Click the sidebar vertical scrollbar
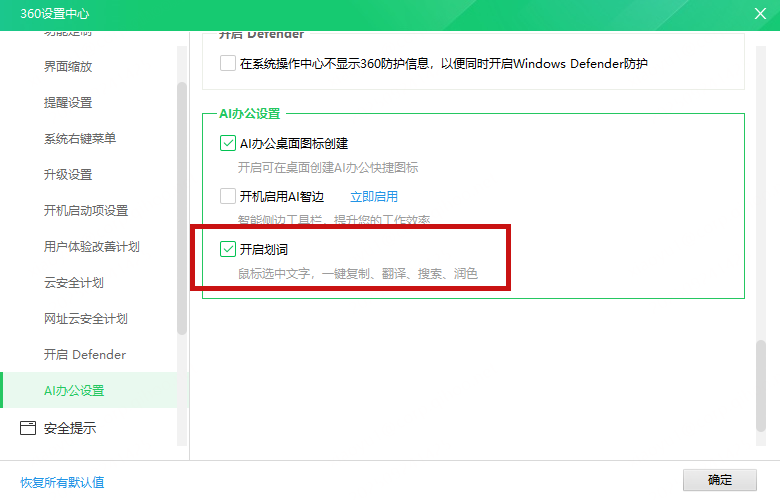The width and height of the screenshot is (780, 500). point(182,208)
